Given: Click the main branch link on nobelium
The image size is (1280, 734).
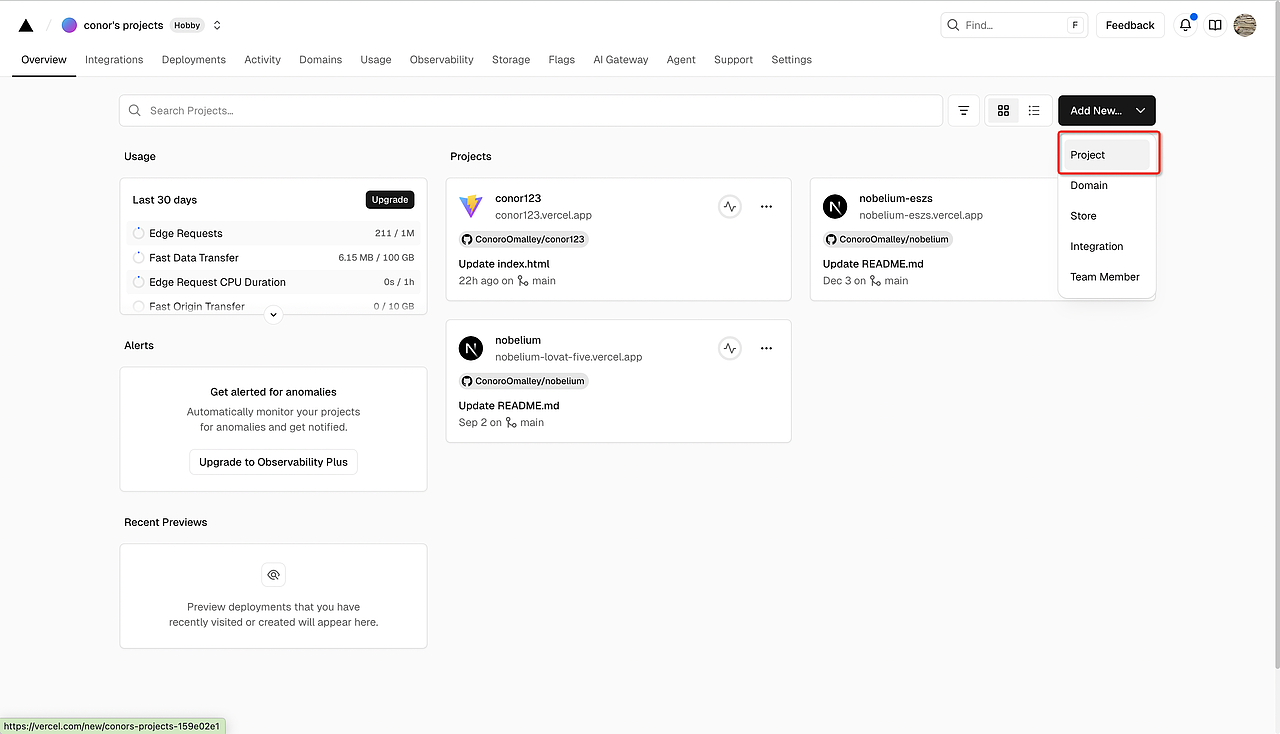Looking at the screenshot, I should (x=531, y=422).
